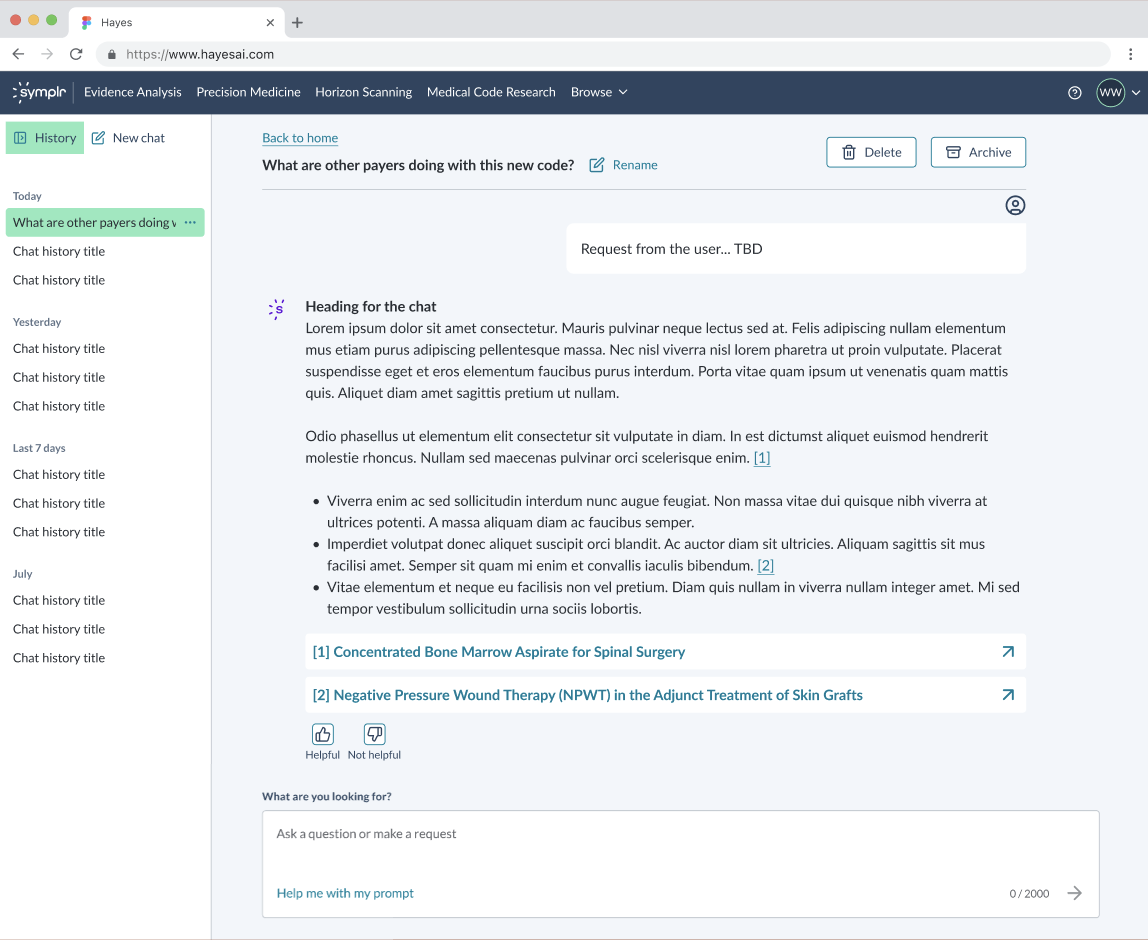This screenshot has height=940, width=1148.
Task: Click 'Request from the user... TBD' message
Action: (x=796, y=249)
